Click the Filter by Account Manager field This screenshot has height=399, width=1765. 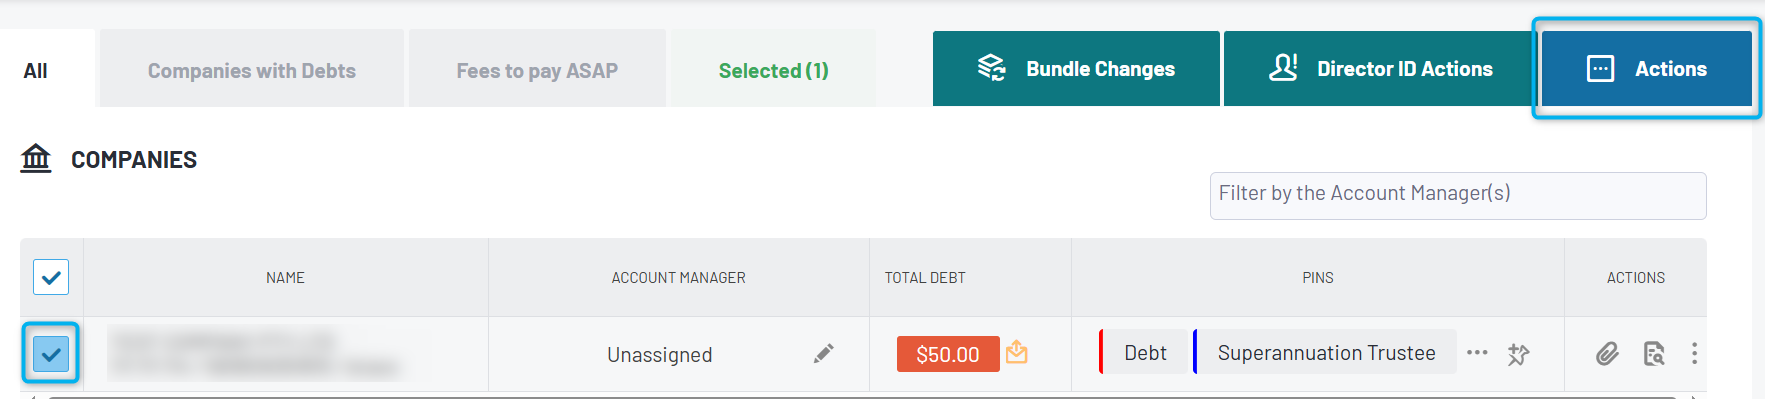[1458, 195]
